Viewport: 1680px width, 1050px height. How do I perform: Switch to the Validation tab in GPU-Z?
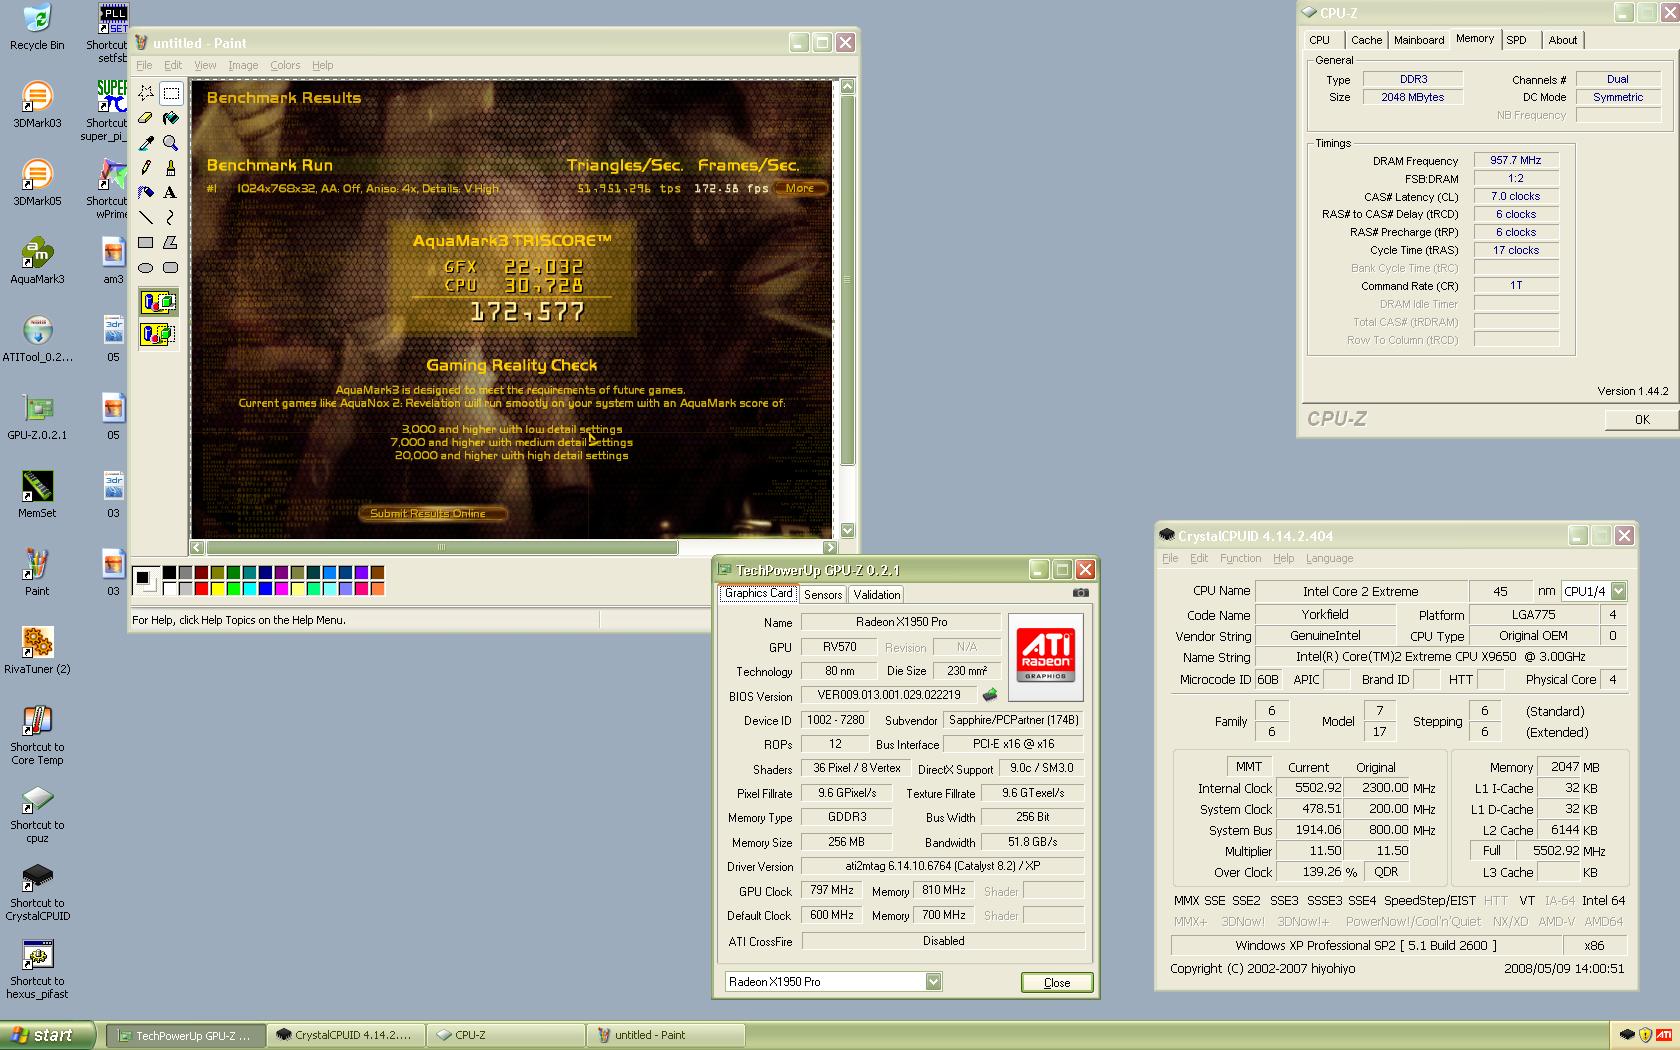pos(877,594)
